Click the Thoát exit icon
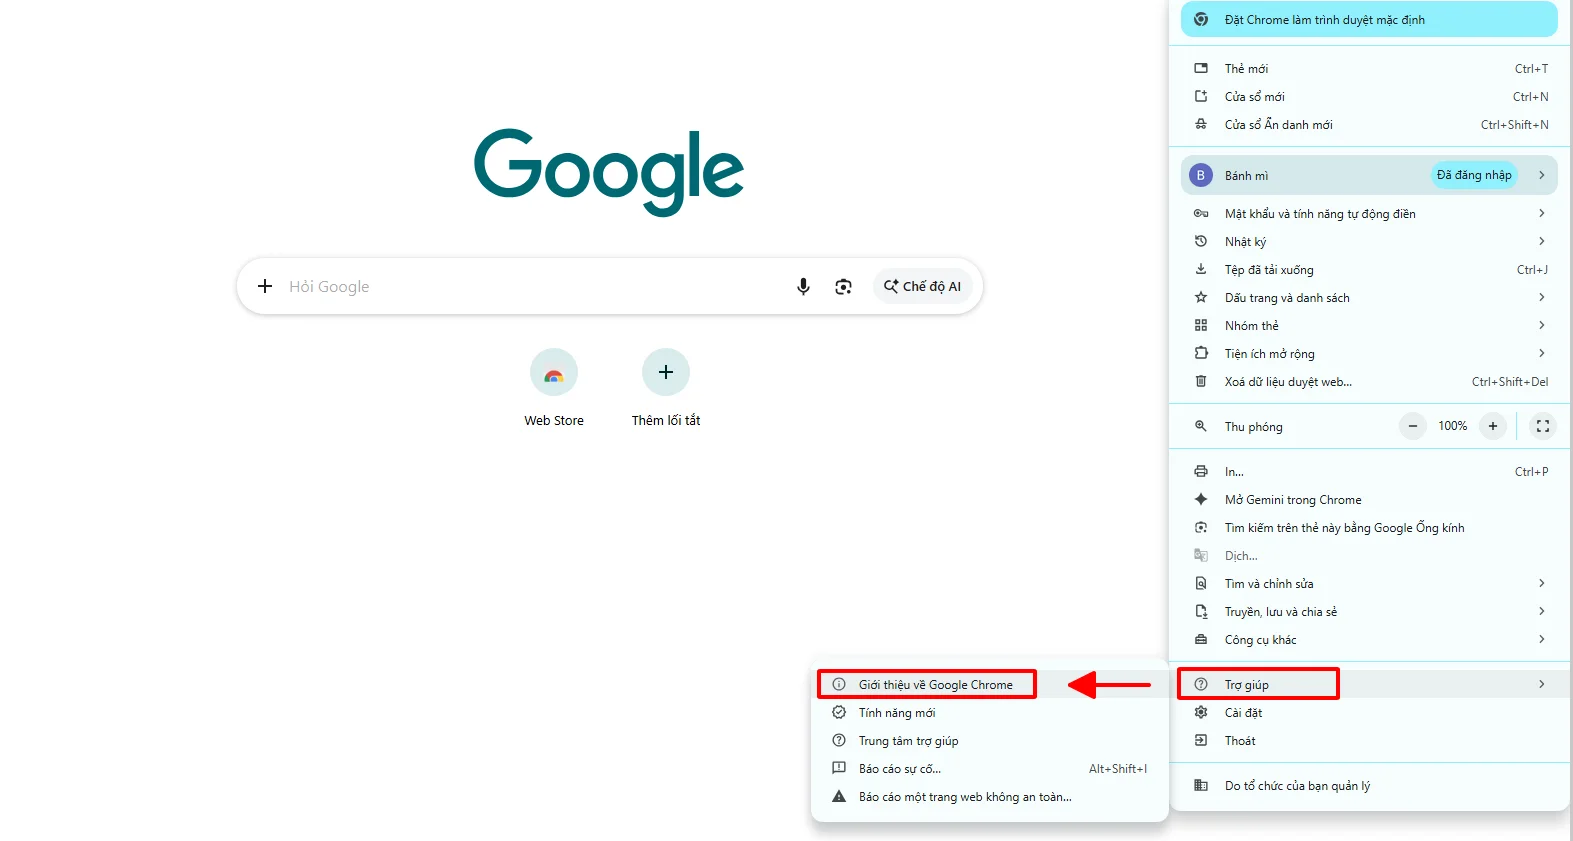1573x841 pixels. (1201, 740)
